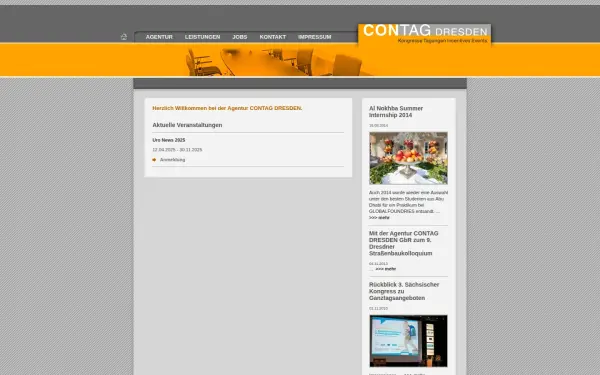Screen dimensions: 600x375
Task: Open the JOBS menu item
Action: pyautogui.click(x=240, y=37)
